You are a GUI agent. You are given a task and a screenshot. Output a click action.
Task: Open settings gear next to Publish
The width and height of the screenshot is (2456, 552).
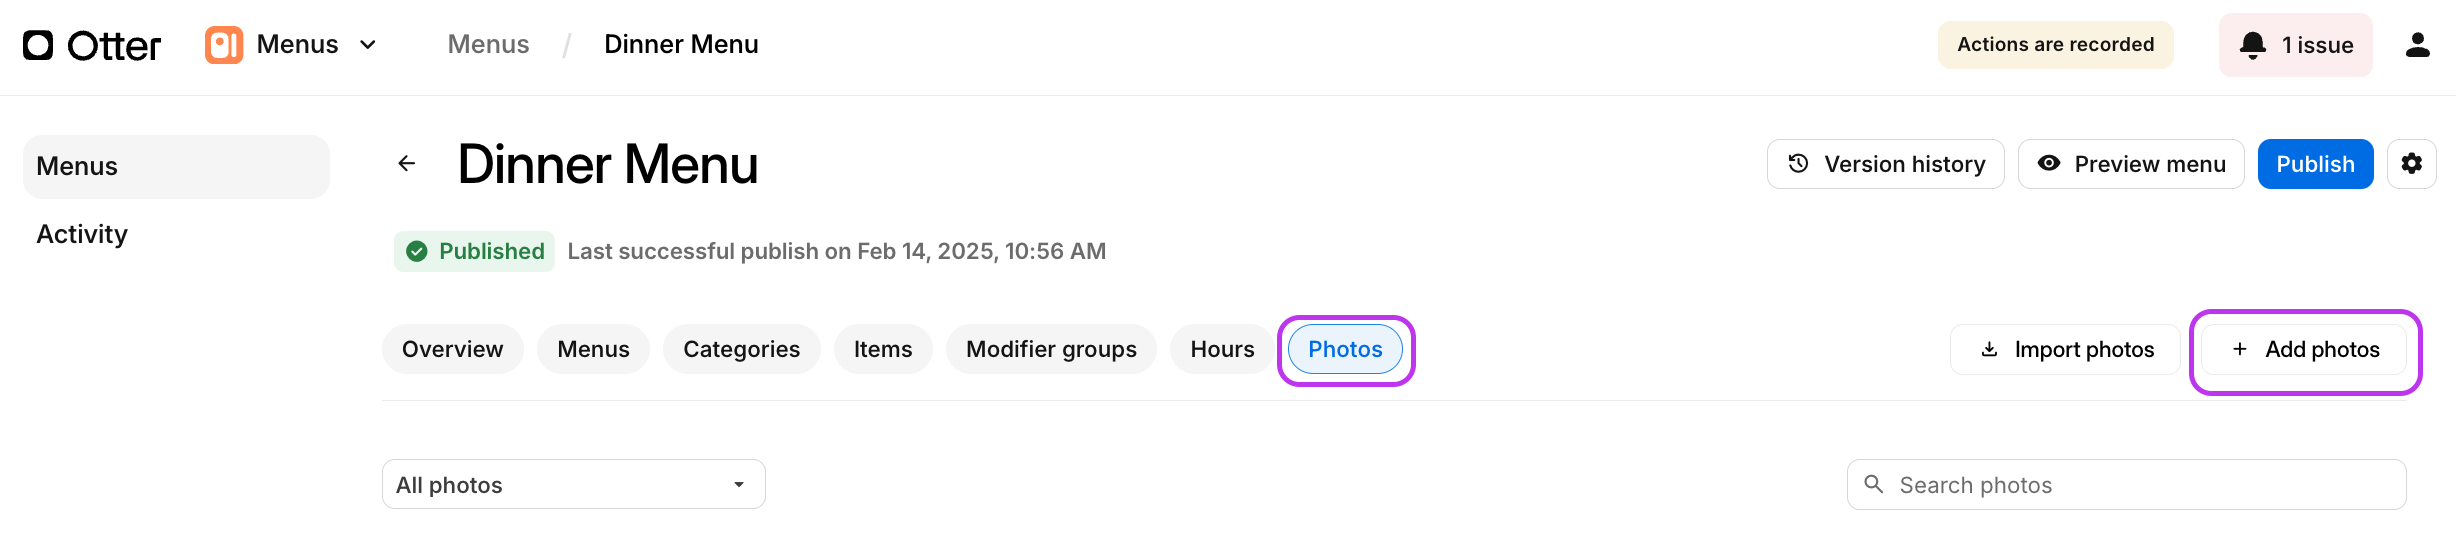point(2411,164)
